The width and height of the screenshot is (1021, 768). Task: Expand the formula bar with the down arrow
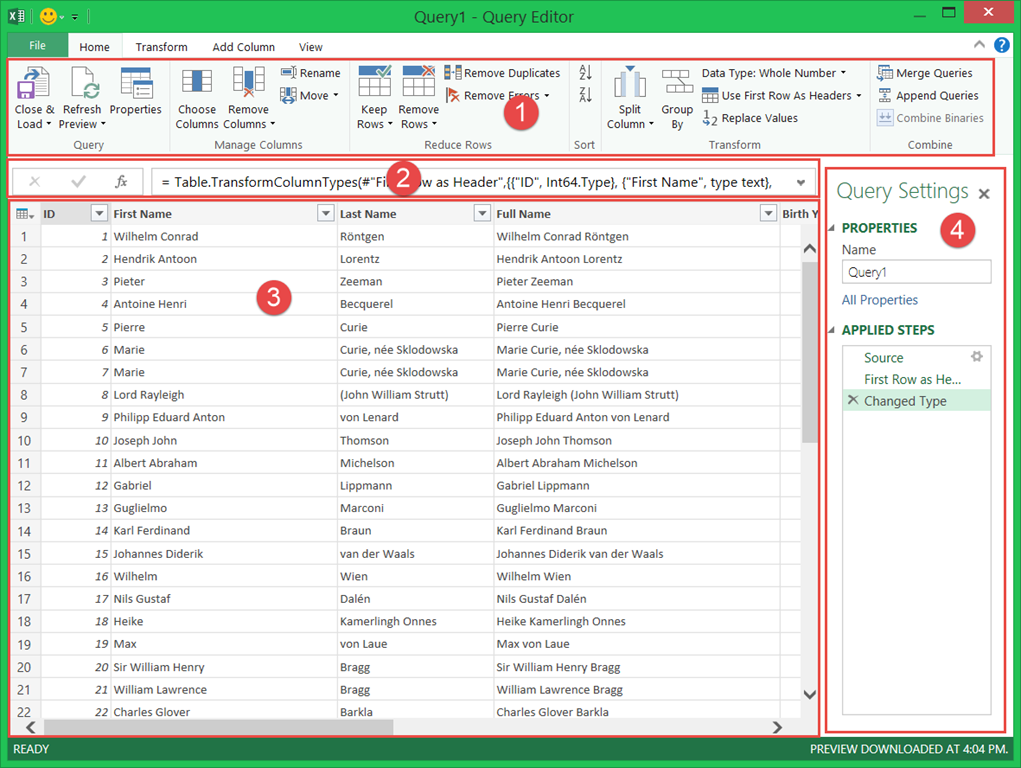coord(800,182)
